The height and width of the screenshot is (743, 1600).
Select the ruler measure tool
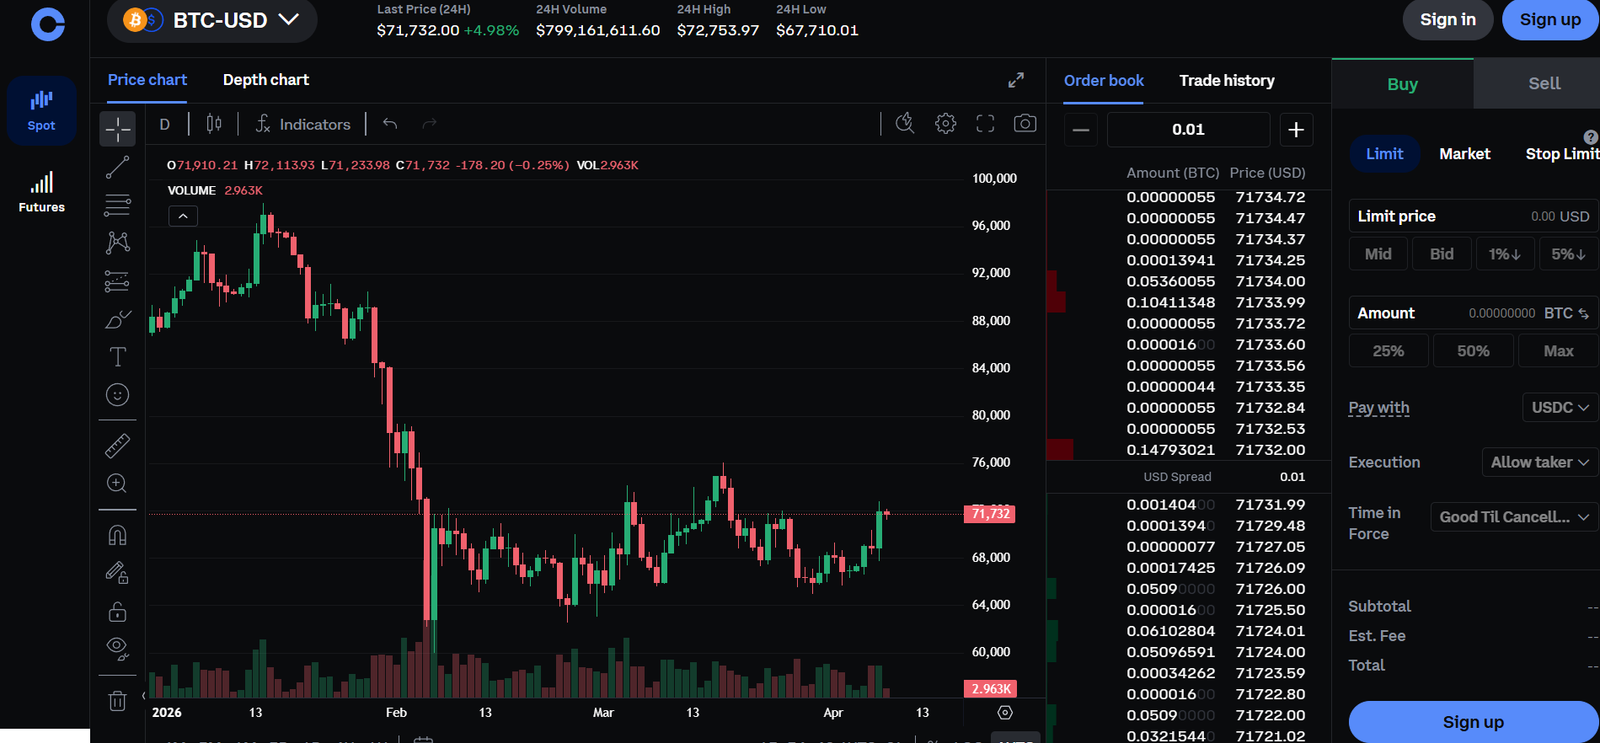tap(118, 445)
